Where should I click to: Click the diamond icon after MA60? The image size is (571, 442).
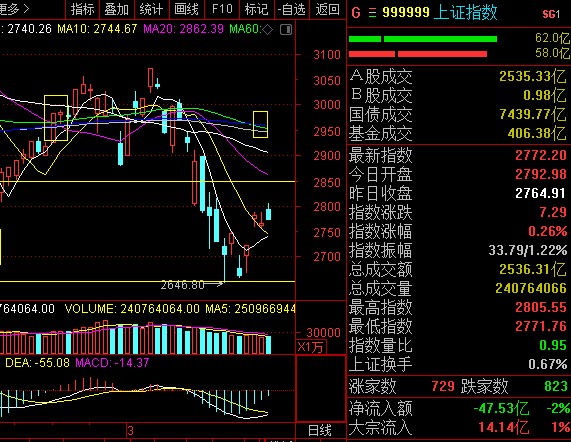(x=267, y=29)
